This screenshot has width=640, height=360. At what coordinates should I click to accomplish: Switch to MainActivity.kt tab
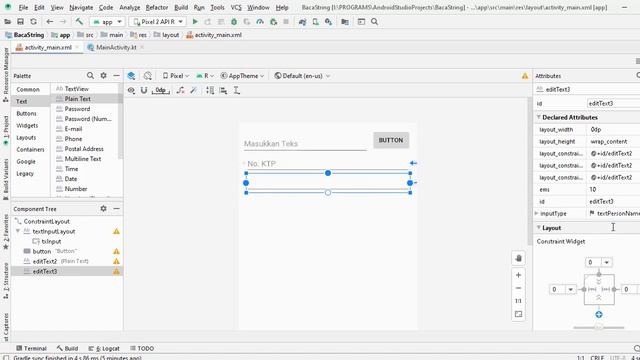tap(116, 47)
